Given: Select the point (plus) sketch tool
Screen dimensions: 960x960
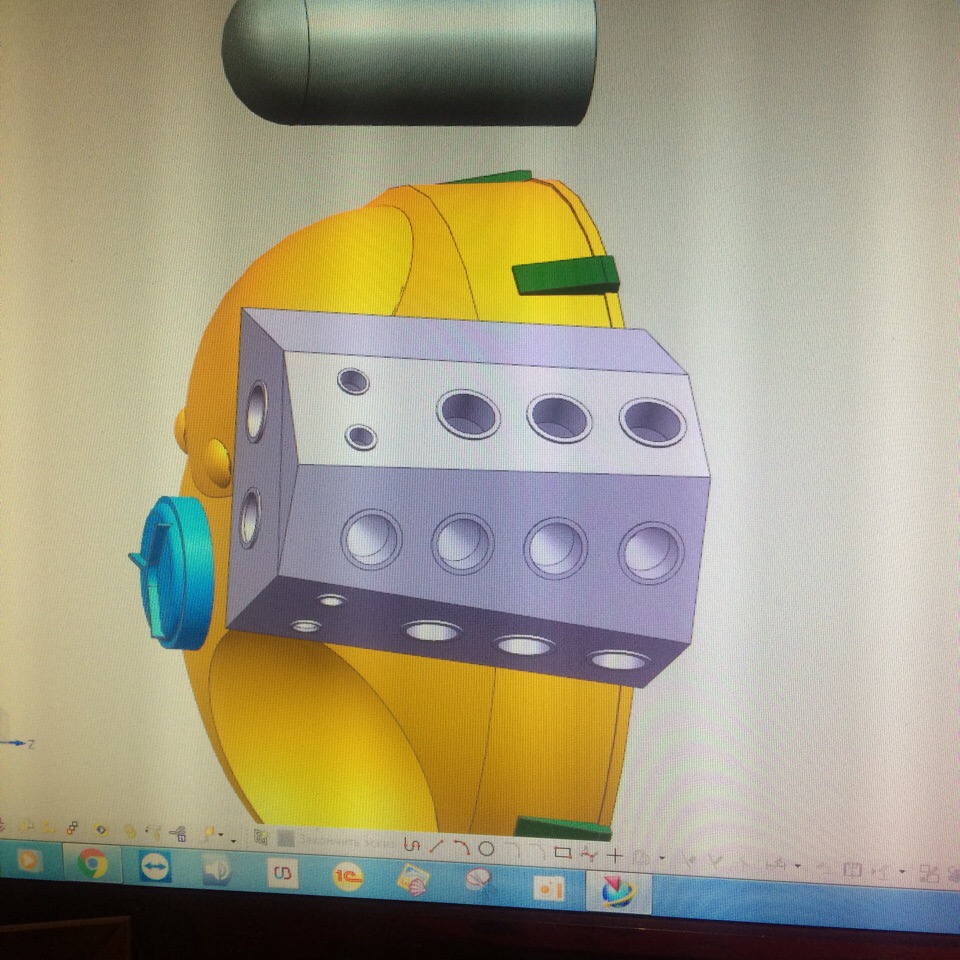Looking at the screenshot, I should point(614,855).
